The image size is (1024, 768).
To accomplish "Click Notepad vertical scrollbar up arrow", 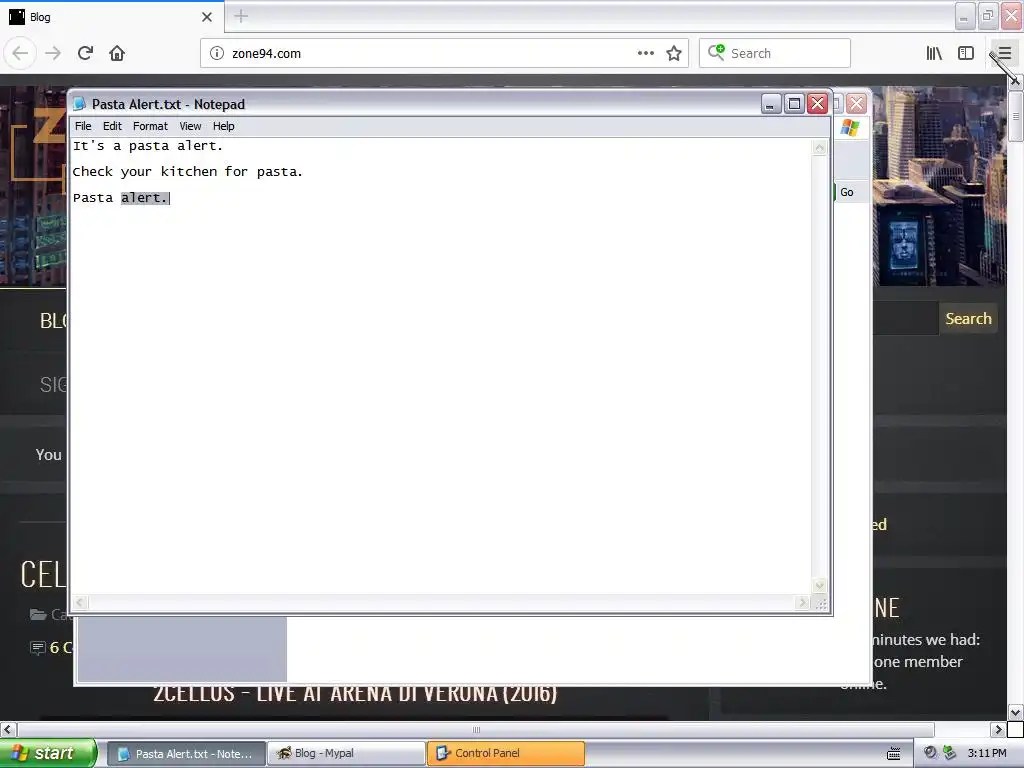I will click(x=820, y=148).
